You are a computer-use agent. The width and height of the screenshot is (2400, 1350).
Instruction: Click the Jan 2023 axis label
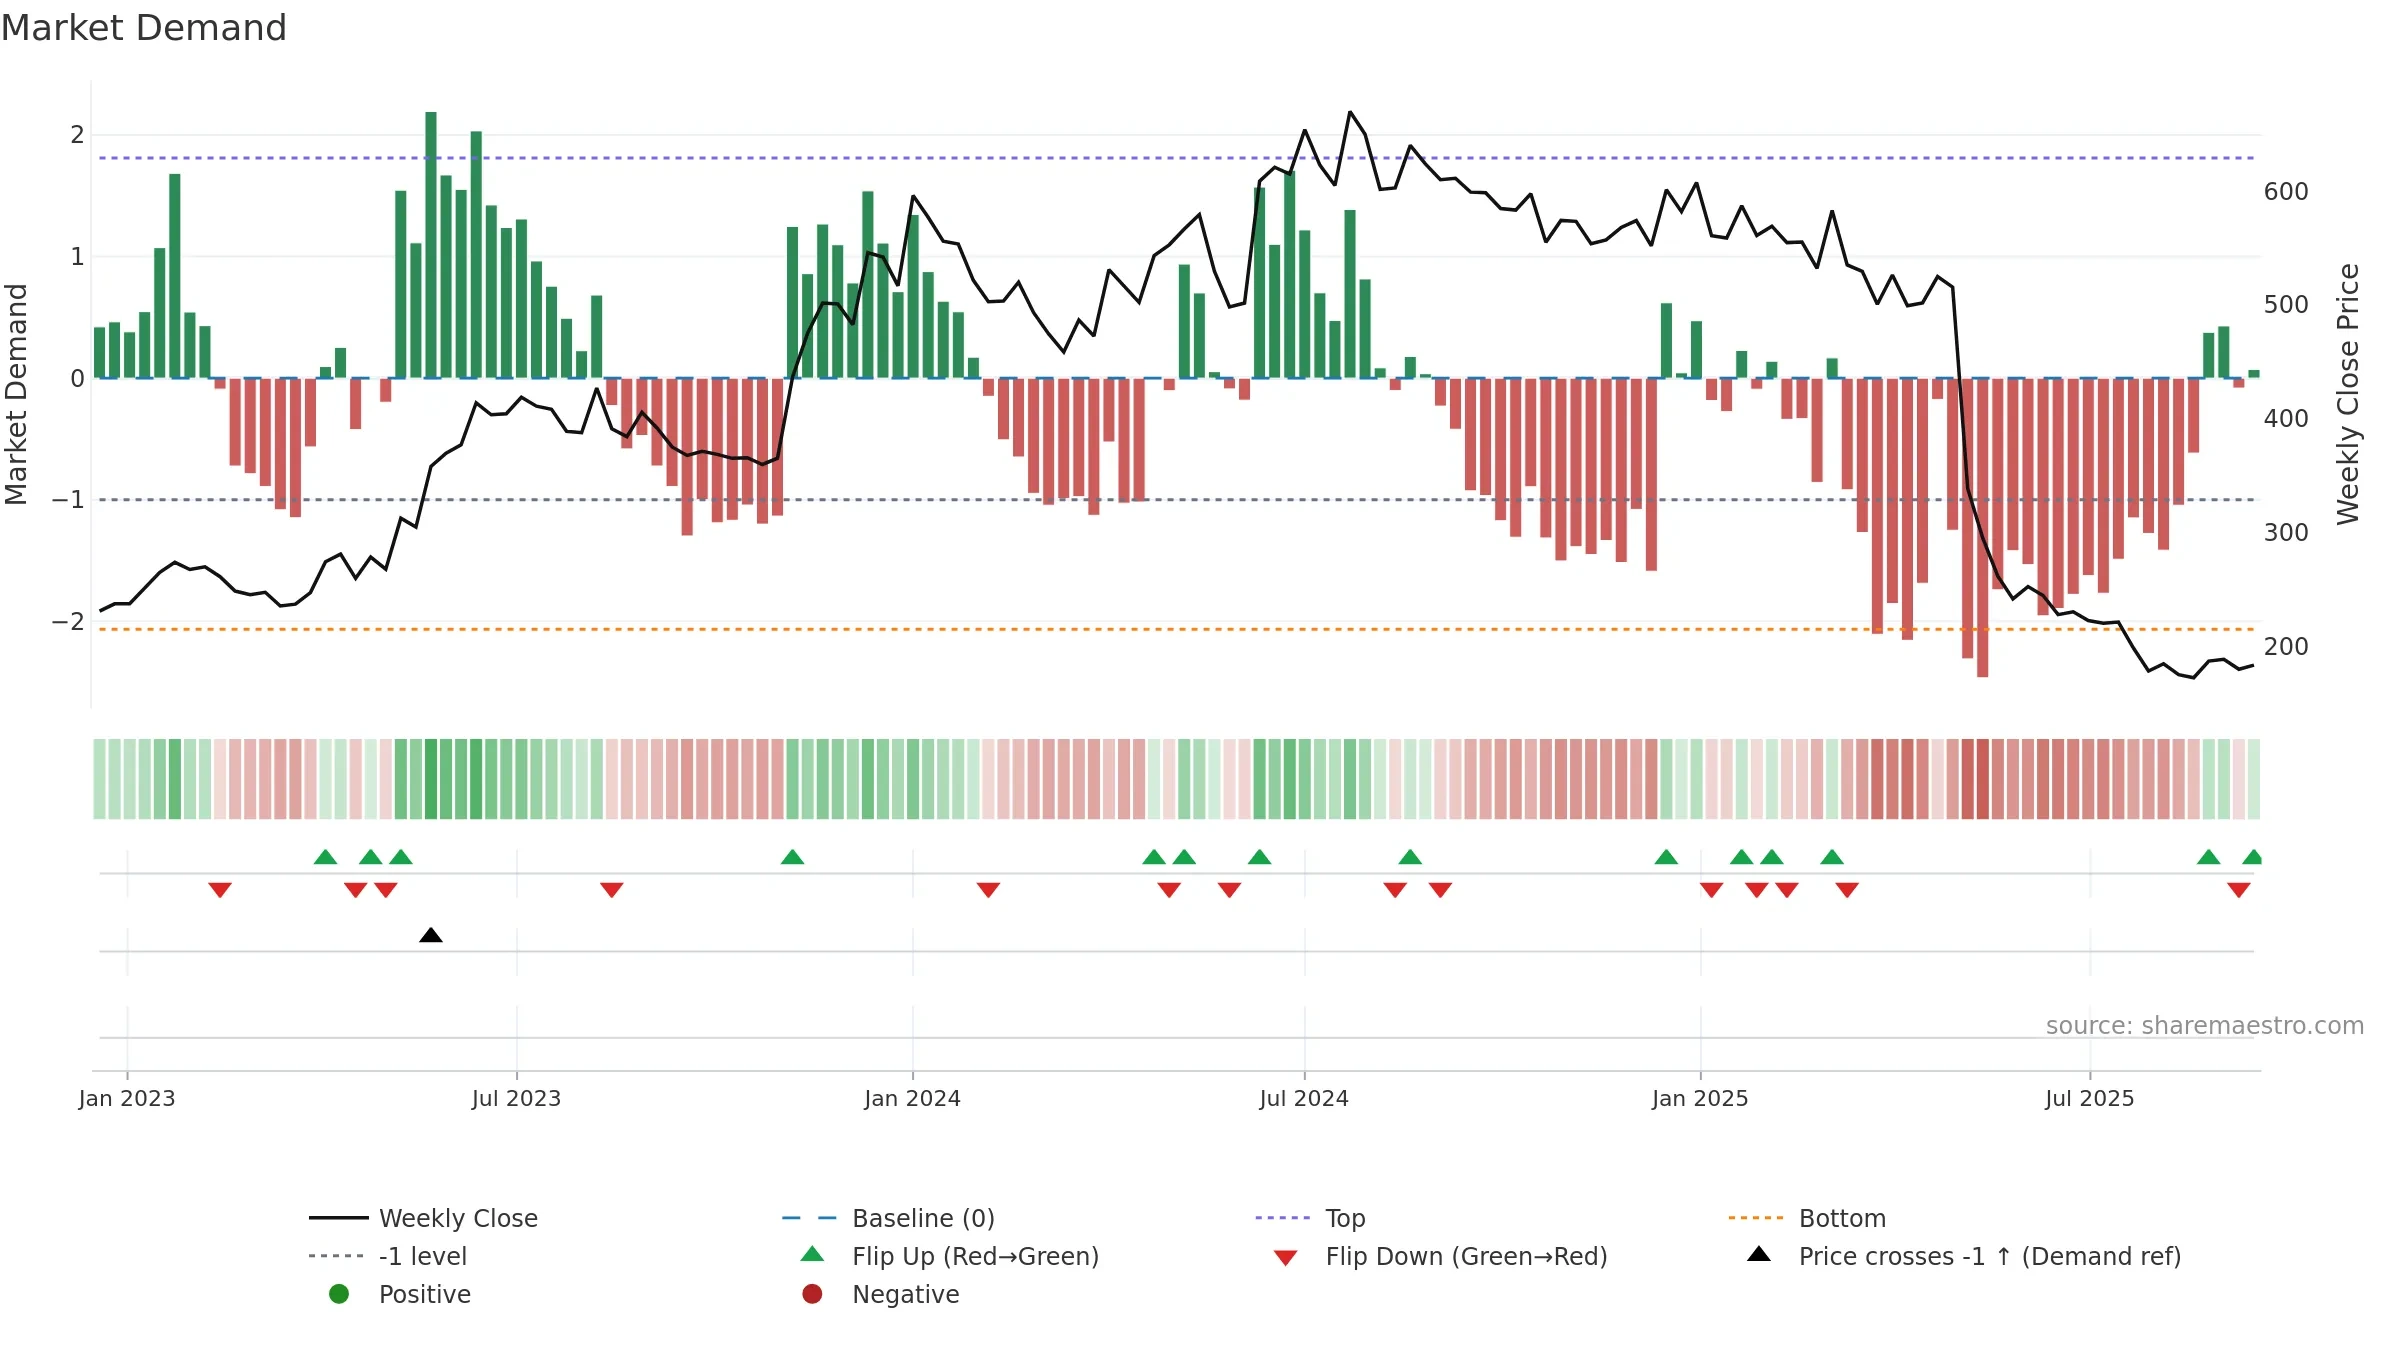coord(127,1098)
